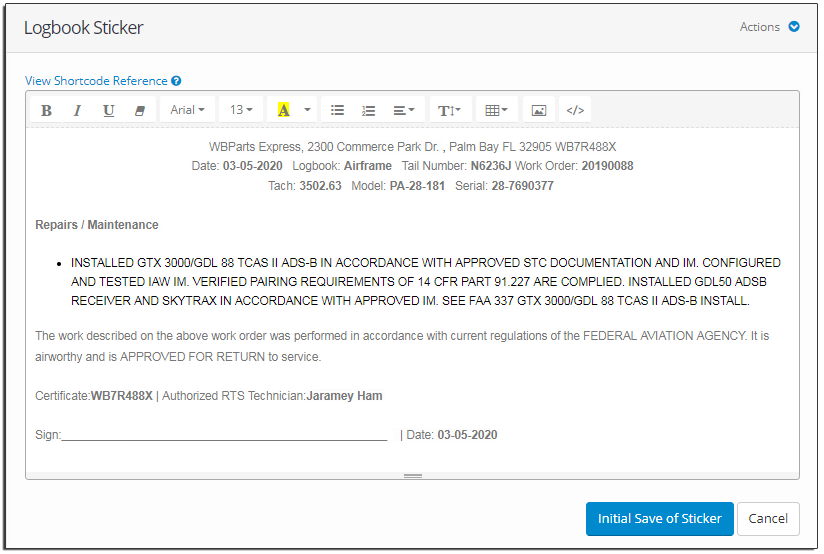824x554 pixels.
Task: Underline the selected text
Action: point(108,110)
